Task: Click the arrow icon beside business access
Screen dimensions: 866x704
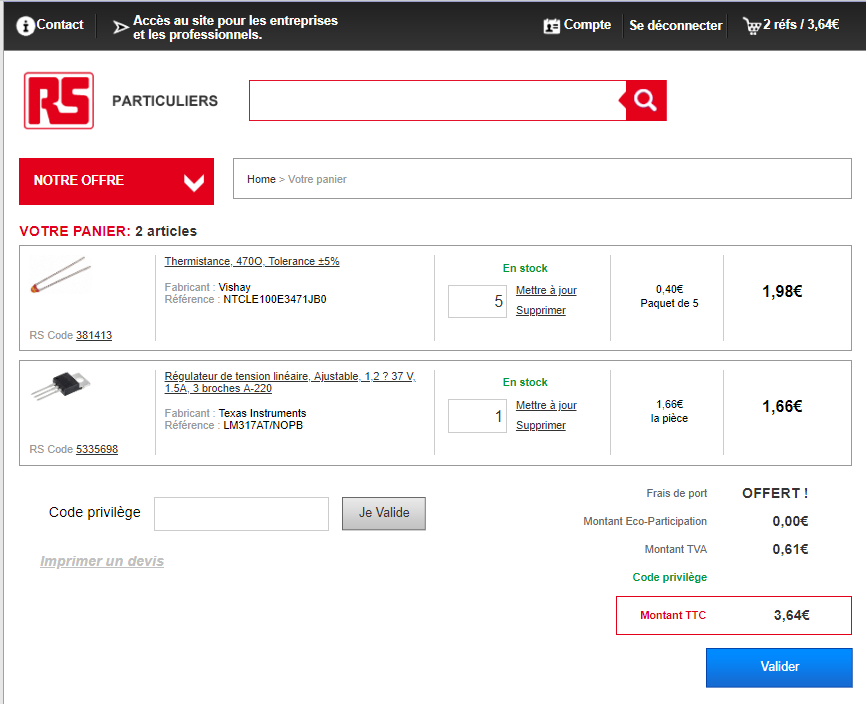Action: [120, 27]
